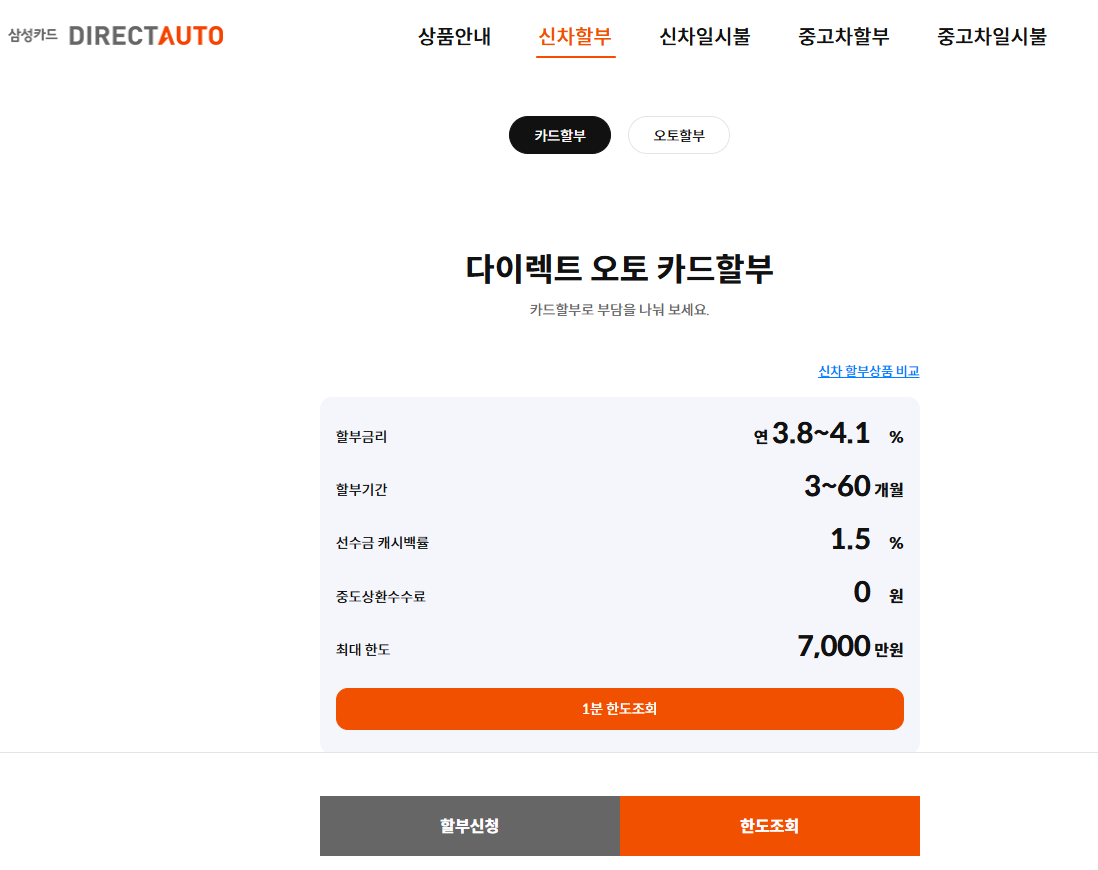
Task: Click the 최대 한도 label
Action: (x=363, y=649)
